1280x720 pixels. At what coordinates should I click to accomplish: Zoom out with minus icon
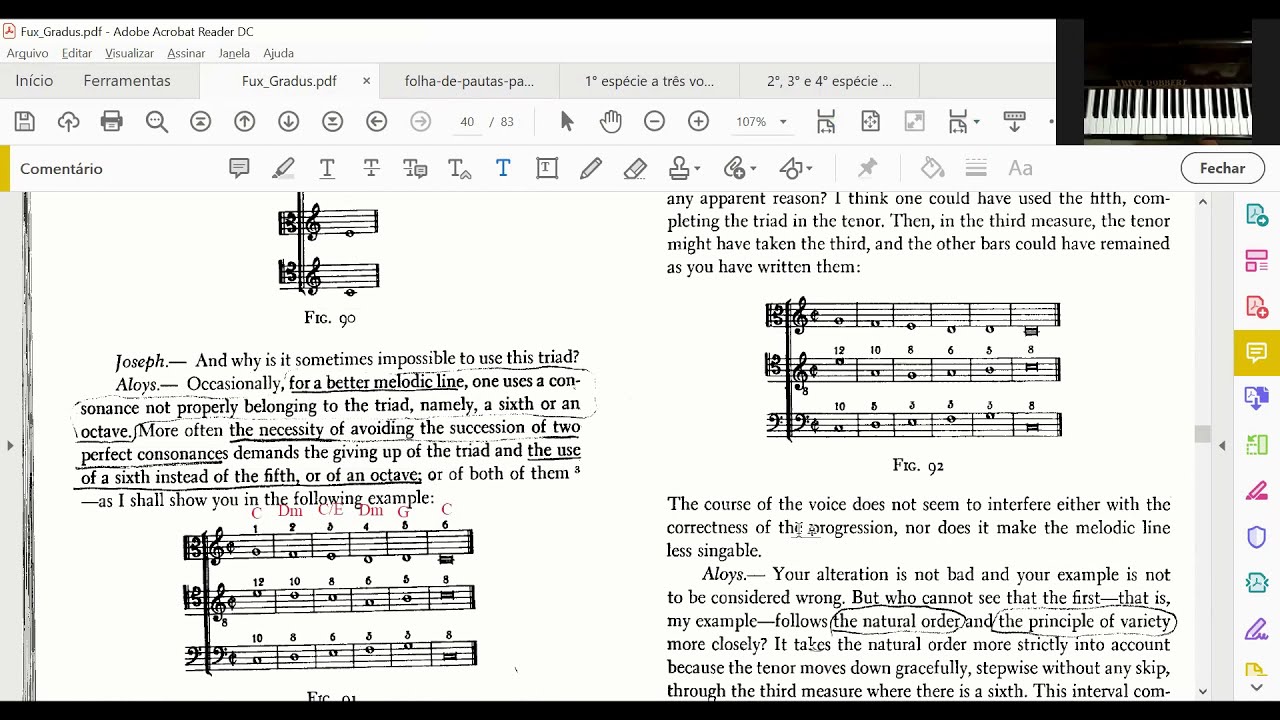click(655, 122)
